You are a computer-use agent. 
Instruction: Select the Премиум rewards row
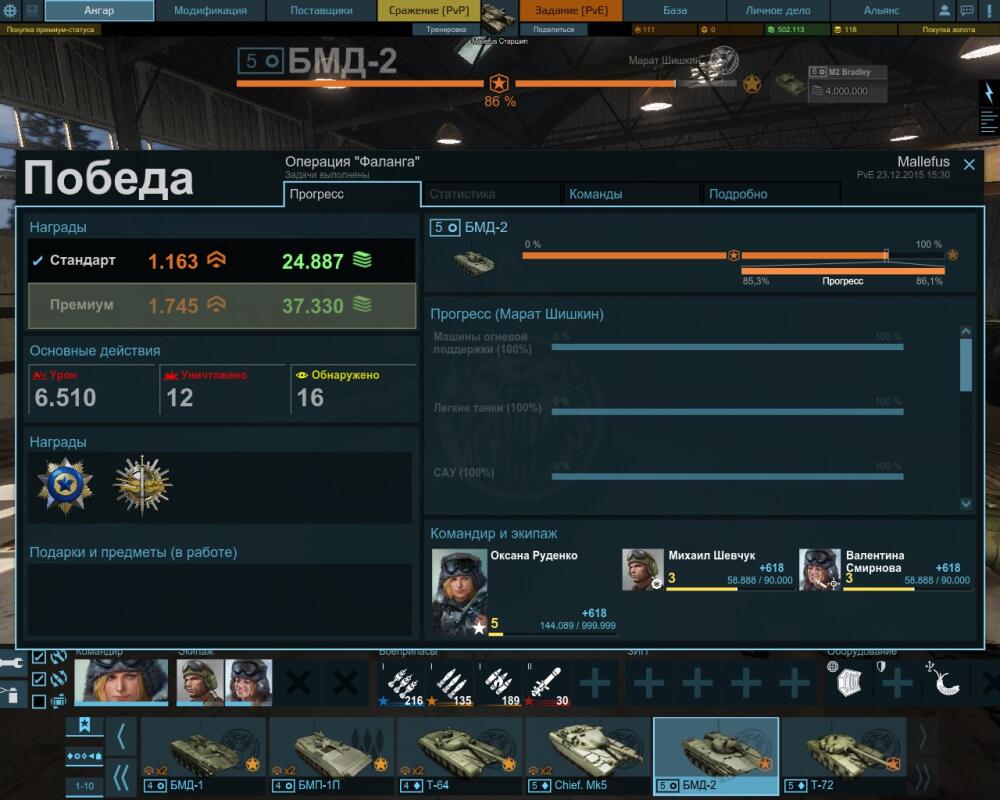(x=222, y=306)
